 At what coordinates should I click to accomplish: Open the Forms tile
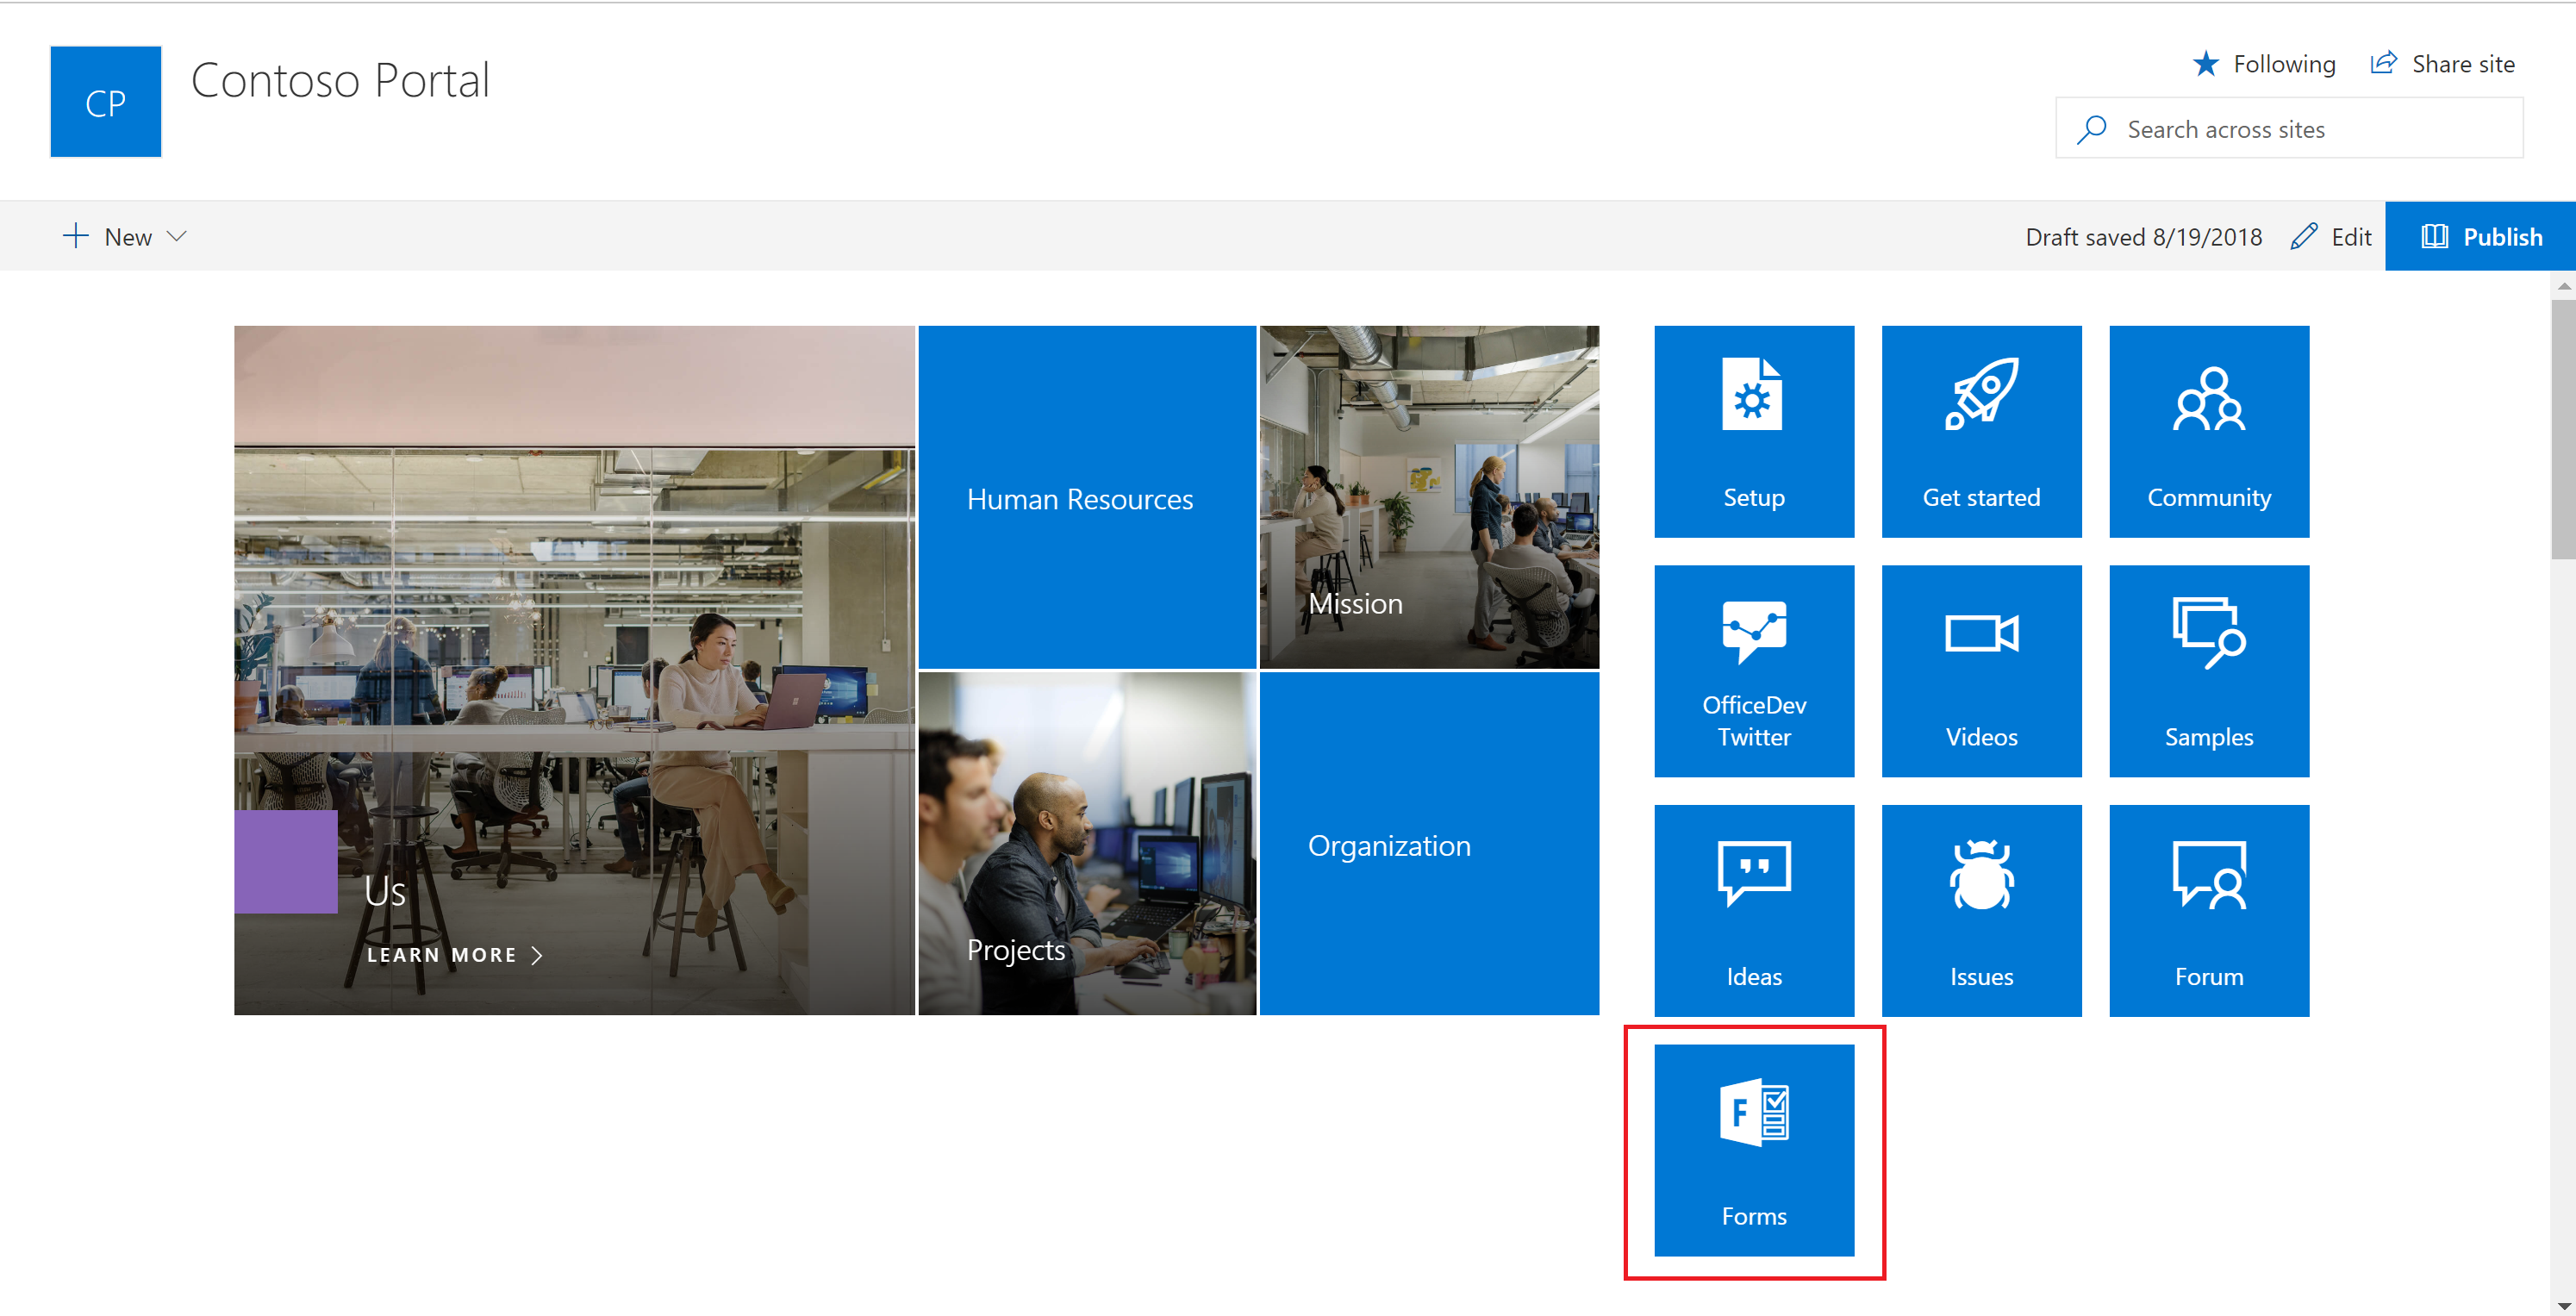point(1753,1149)
